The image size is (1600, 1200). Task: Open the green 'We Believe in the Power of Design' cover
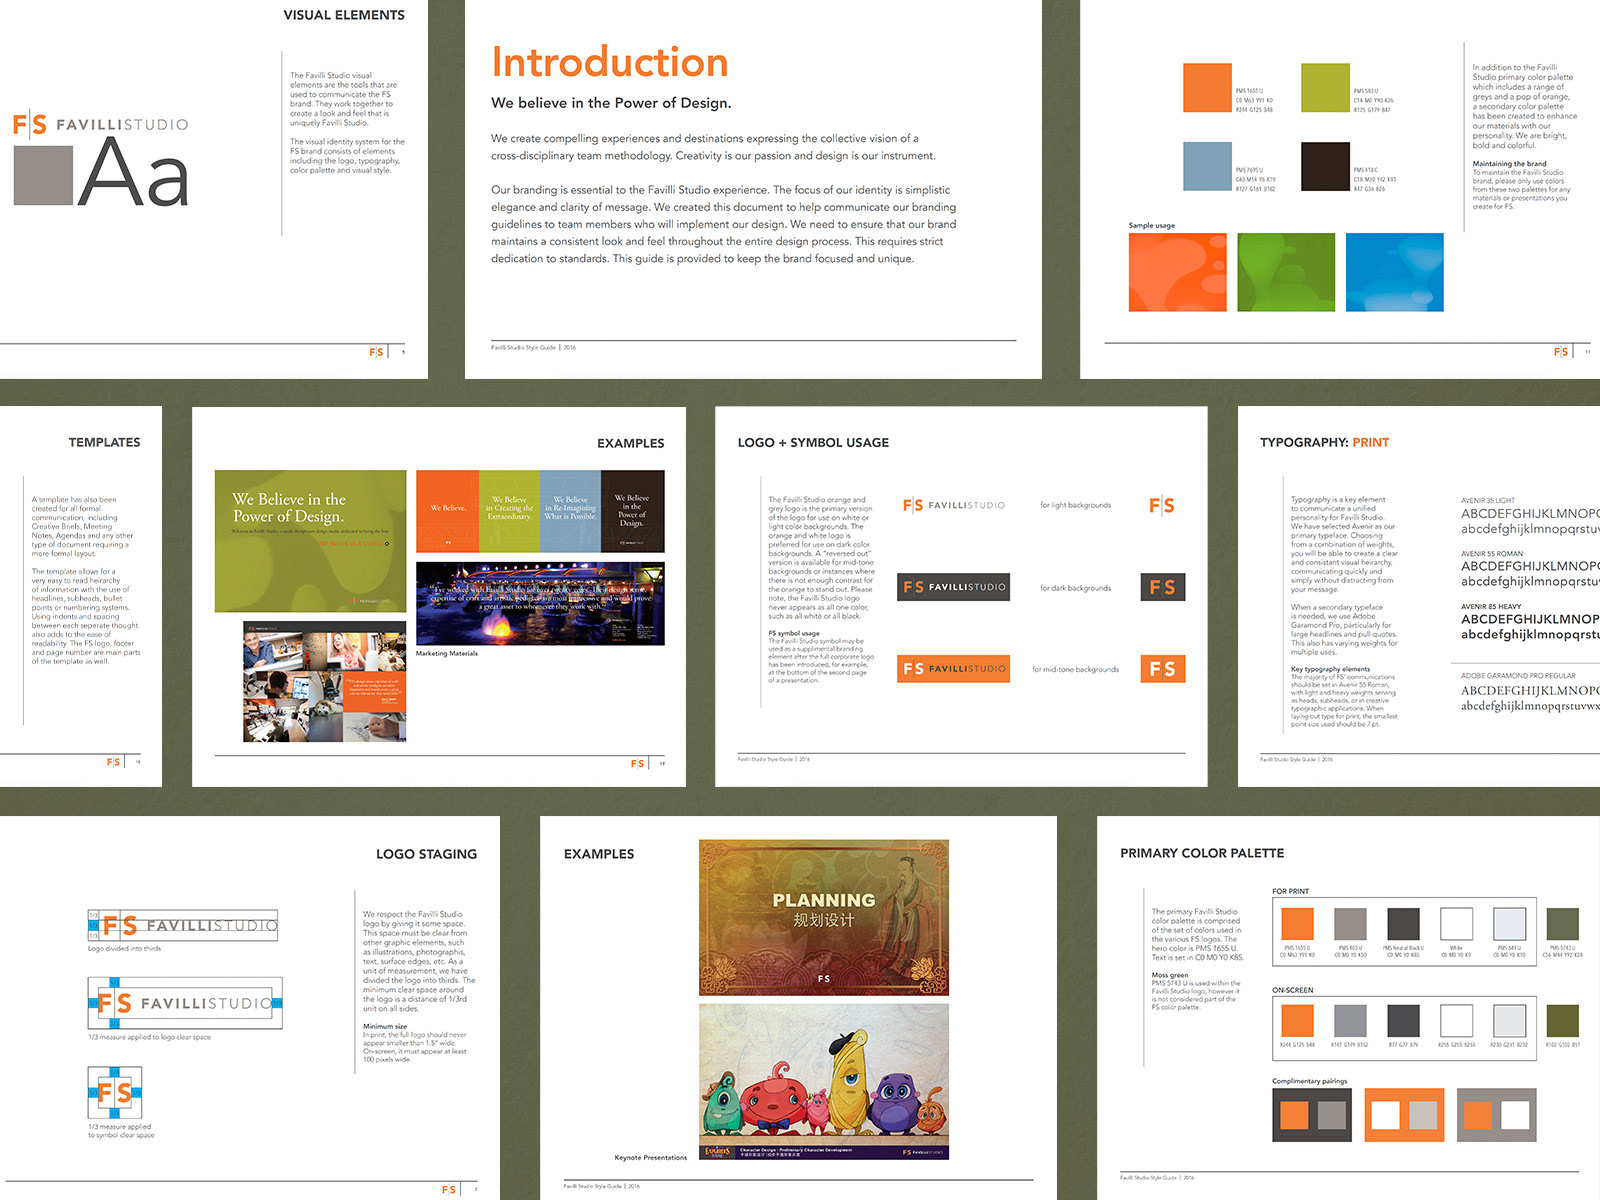311,541
